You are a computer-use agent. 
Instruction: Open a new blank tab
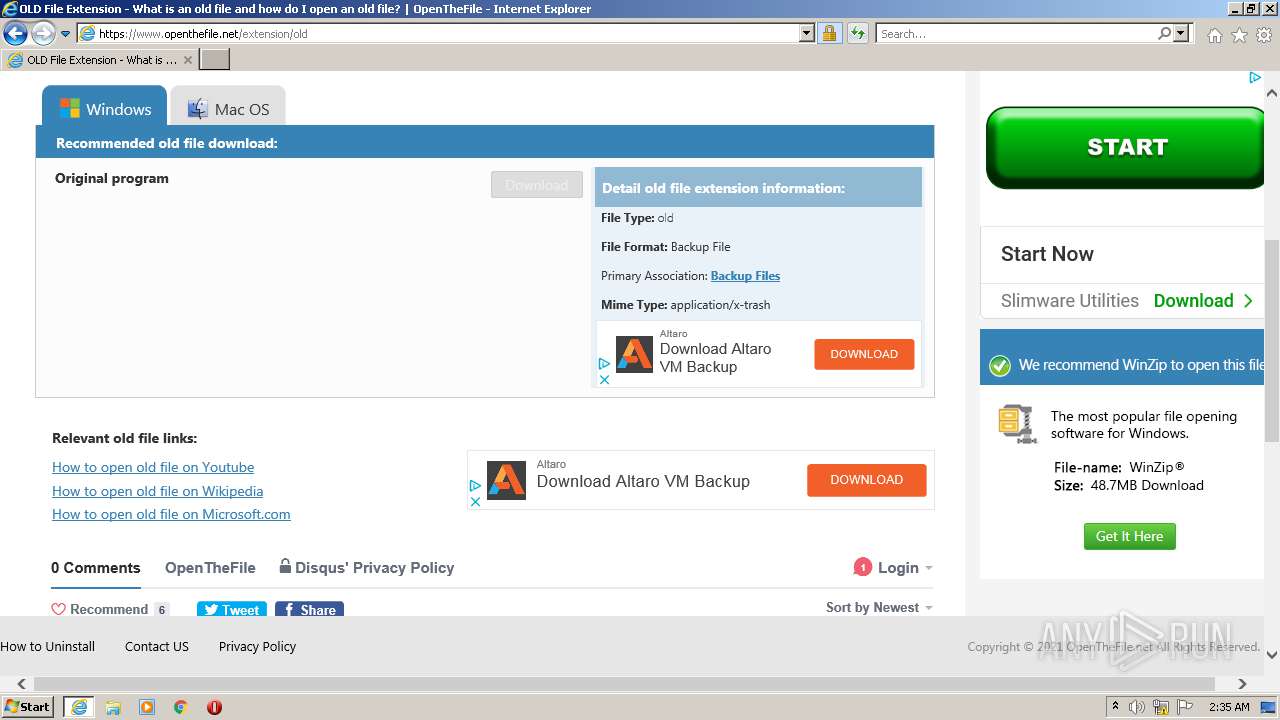(x=215, y=60)
